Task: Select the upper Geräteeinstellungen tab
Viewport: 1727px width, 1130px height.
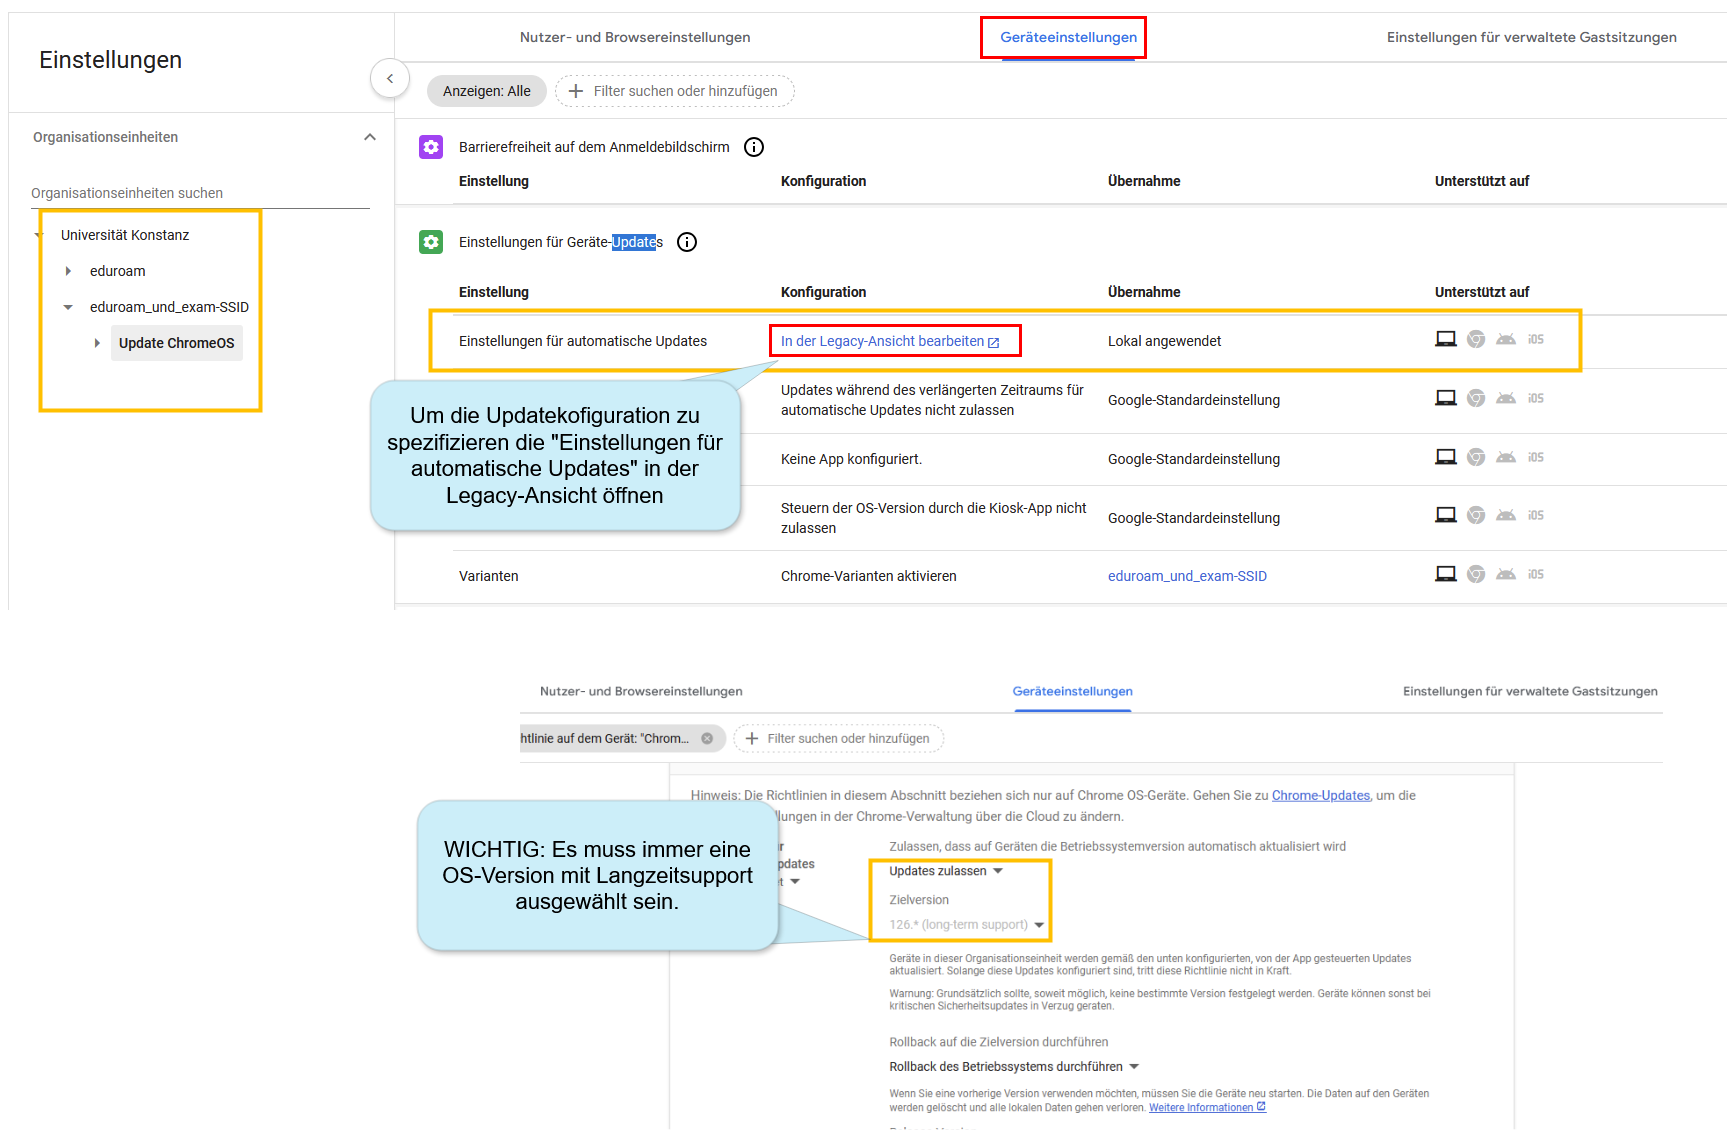Action: [1068, 37]
